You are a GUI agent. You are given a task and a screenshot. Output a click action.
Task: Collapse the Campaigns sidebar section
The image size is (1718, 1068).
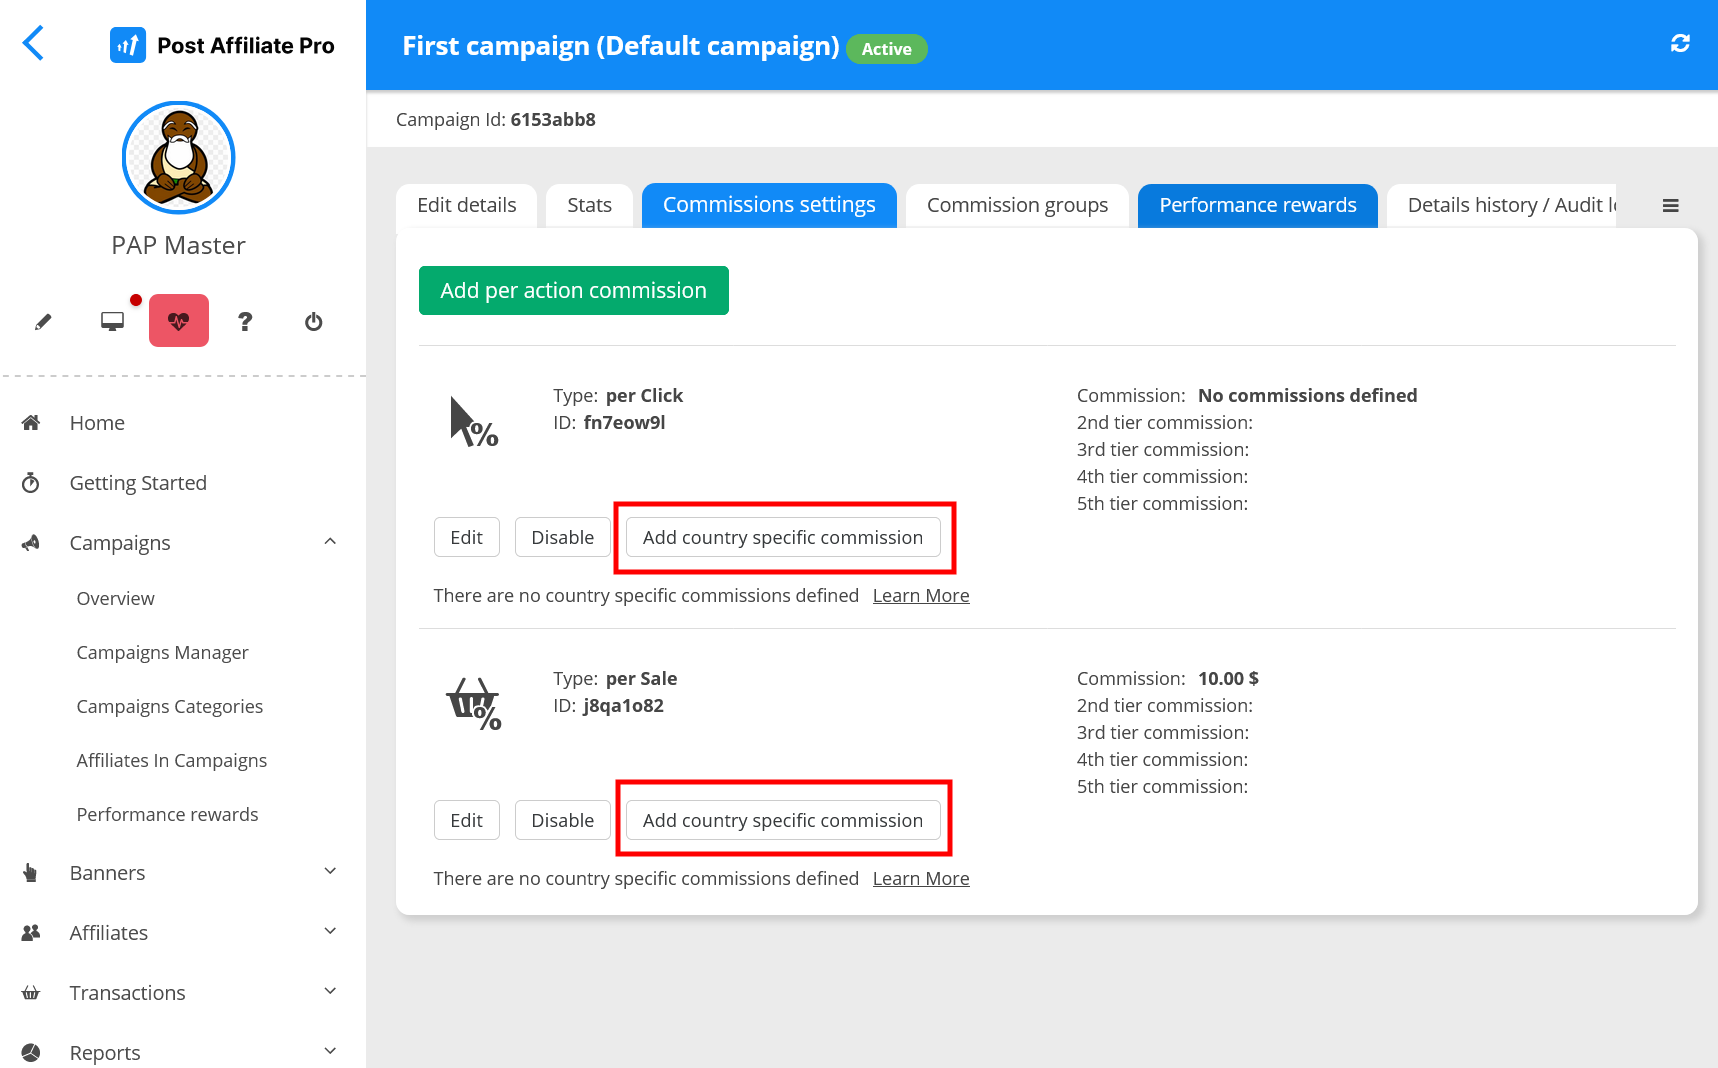pos(330,542)
